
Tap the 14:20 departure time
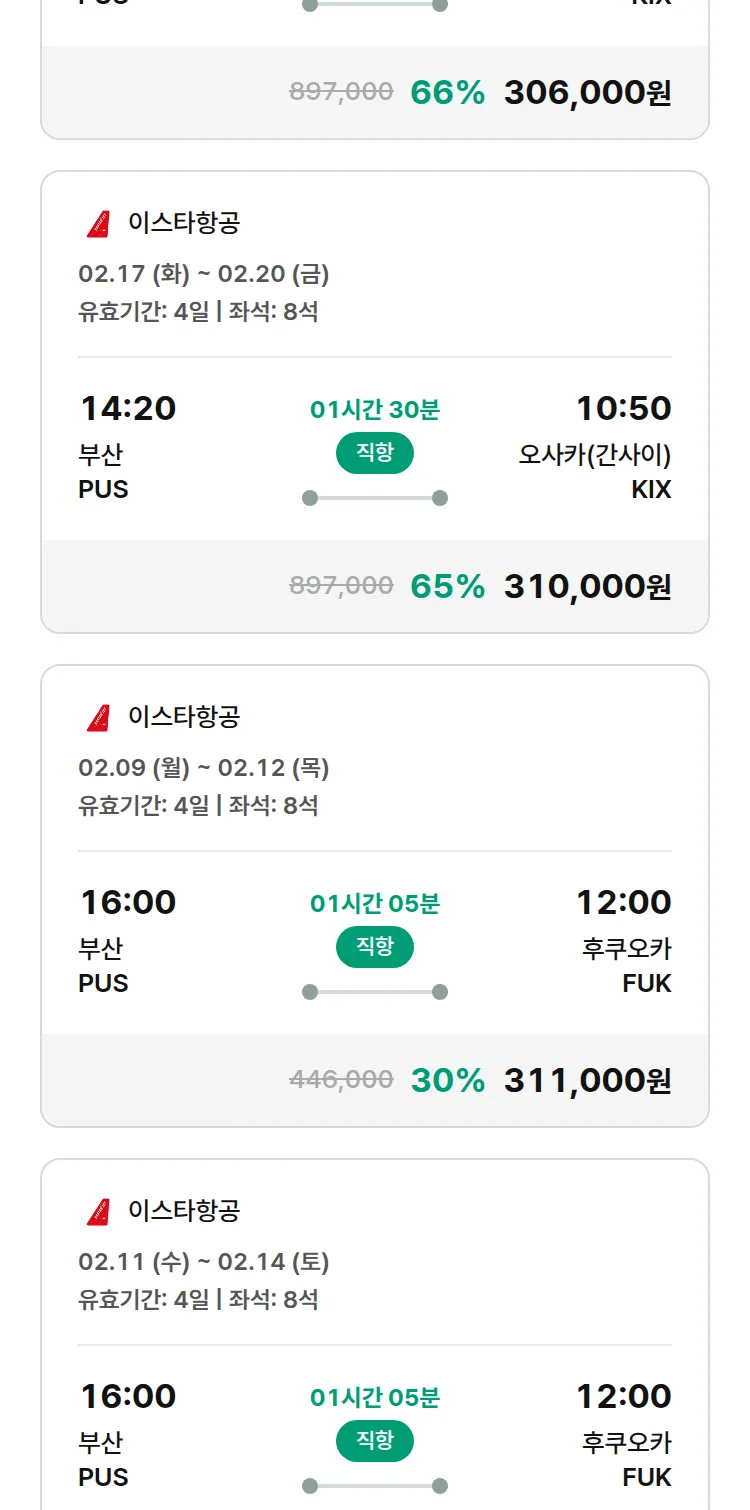coord(128,408)
